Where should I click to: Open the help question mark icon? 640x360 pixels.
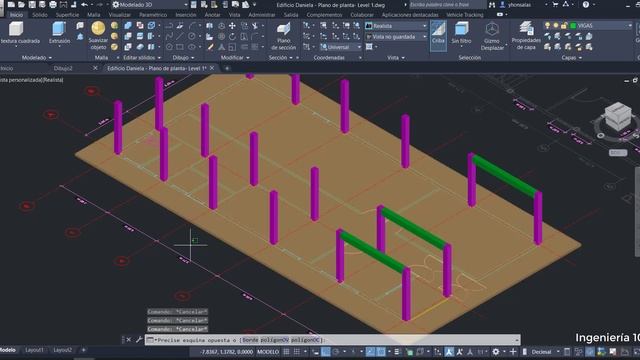(x=586, y=4)
